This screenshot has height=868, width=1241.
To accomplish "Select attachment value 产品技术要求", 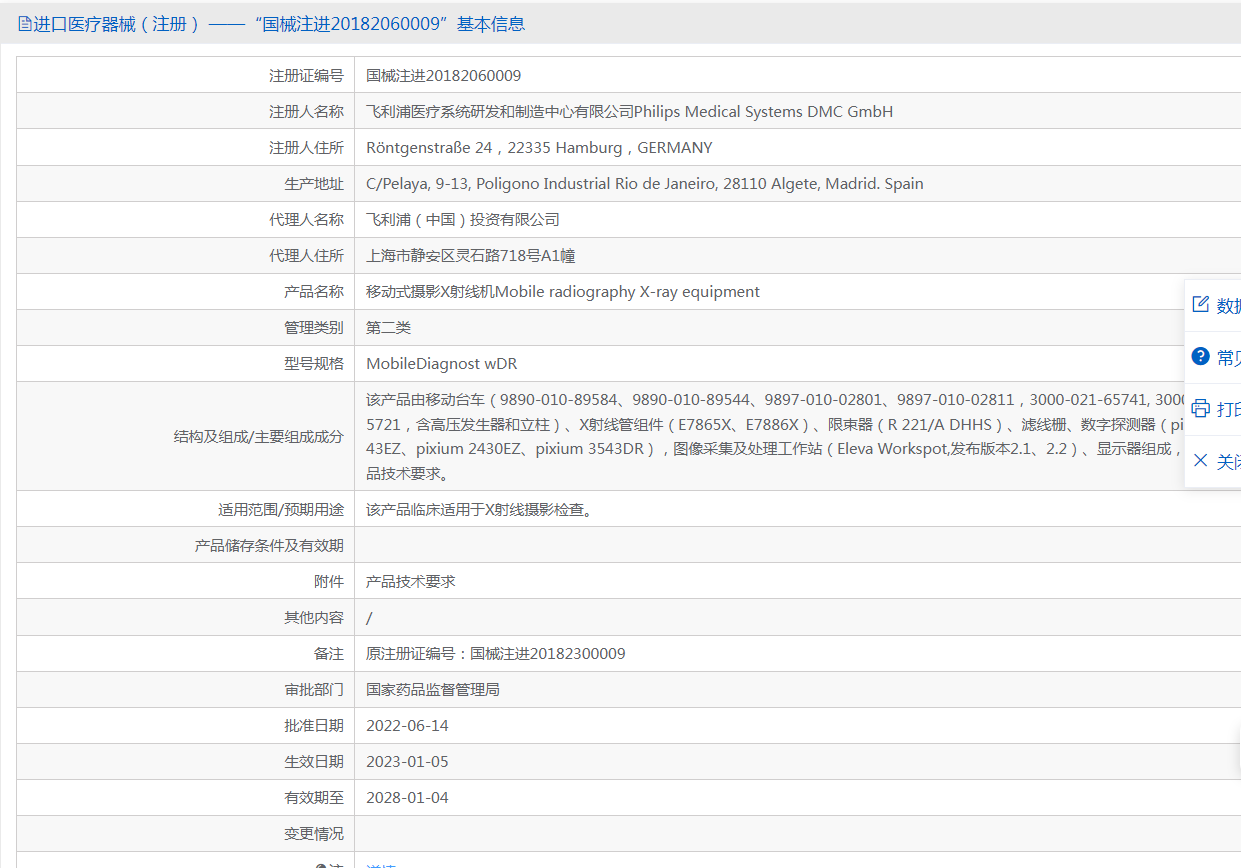I will click(411, 581).
